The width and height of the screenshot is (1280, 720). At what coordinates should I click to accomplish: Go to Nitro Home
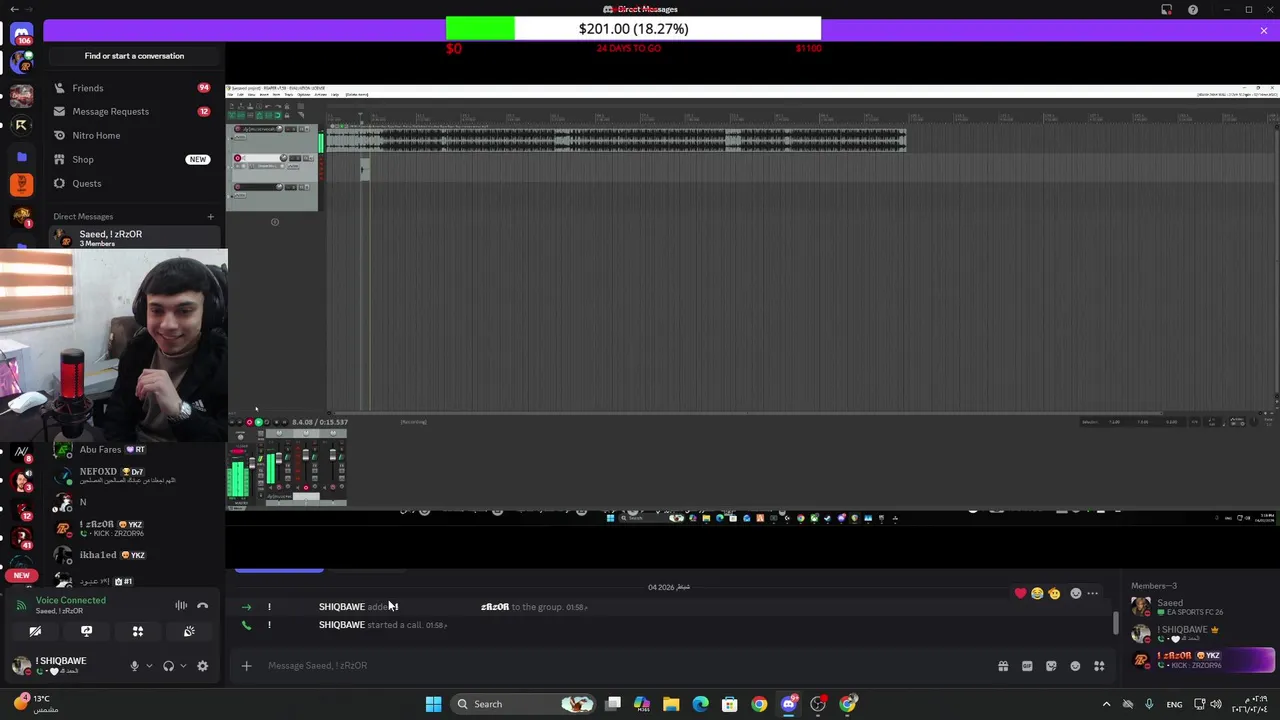click(x=133, y=135)
